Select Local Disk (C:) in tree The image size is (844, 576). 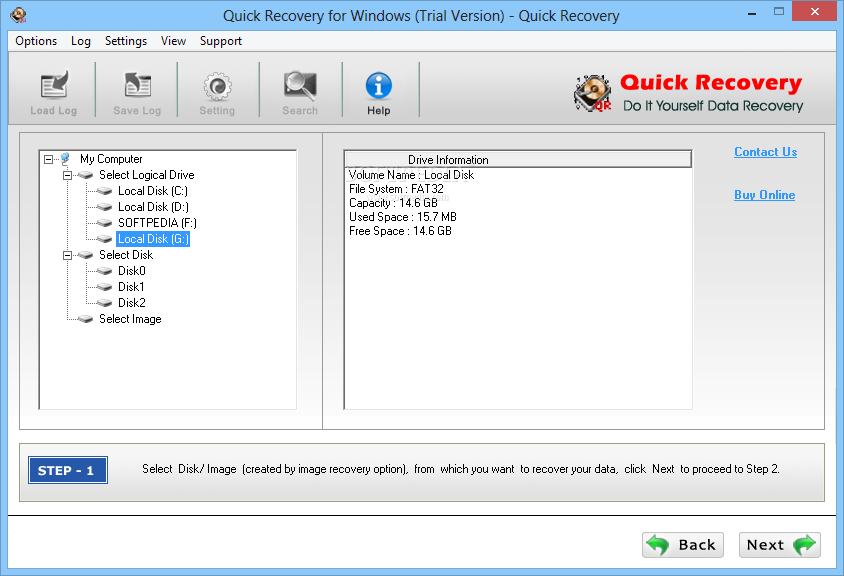click(153, 191)
